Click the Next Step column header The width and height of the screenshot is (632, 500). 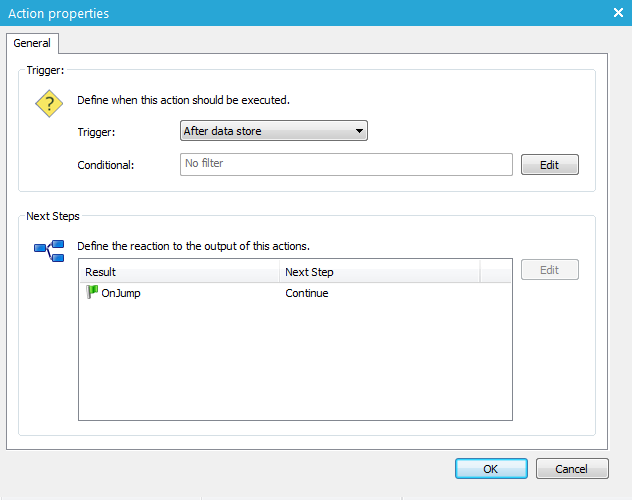pos(379,272)
